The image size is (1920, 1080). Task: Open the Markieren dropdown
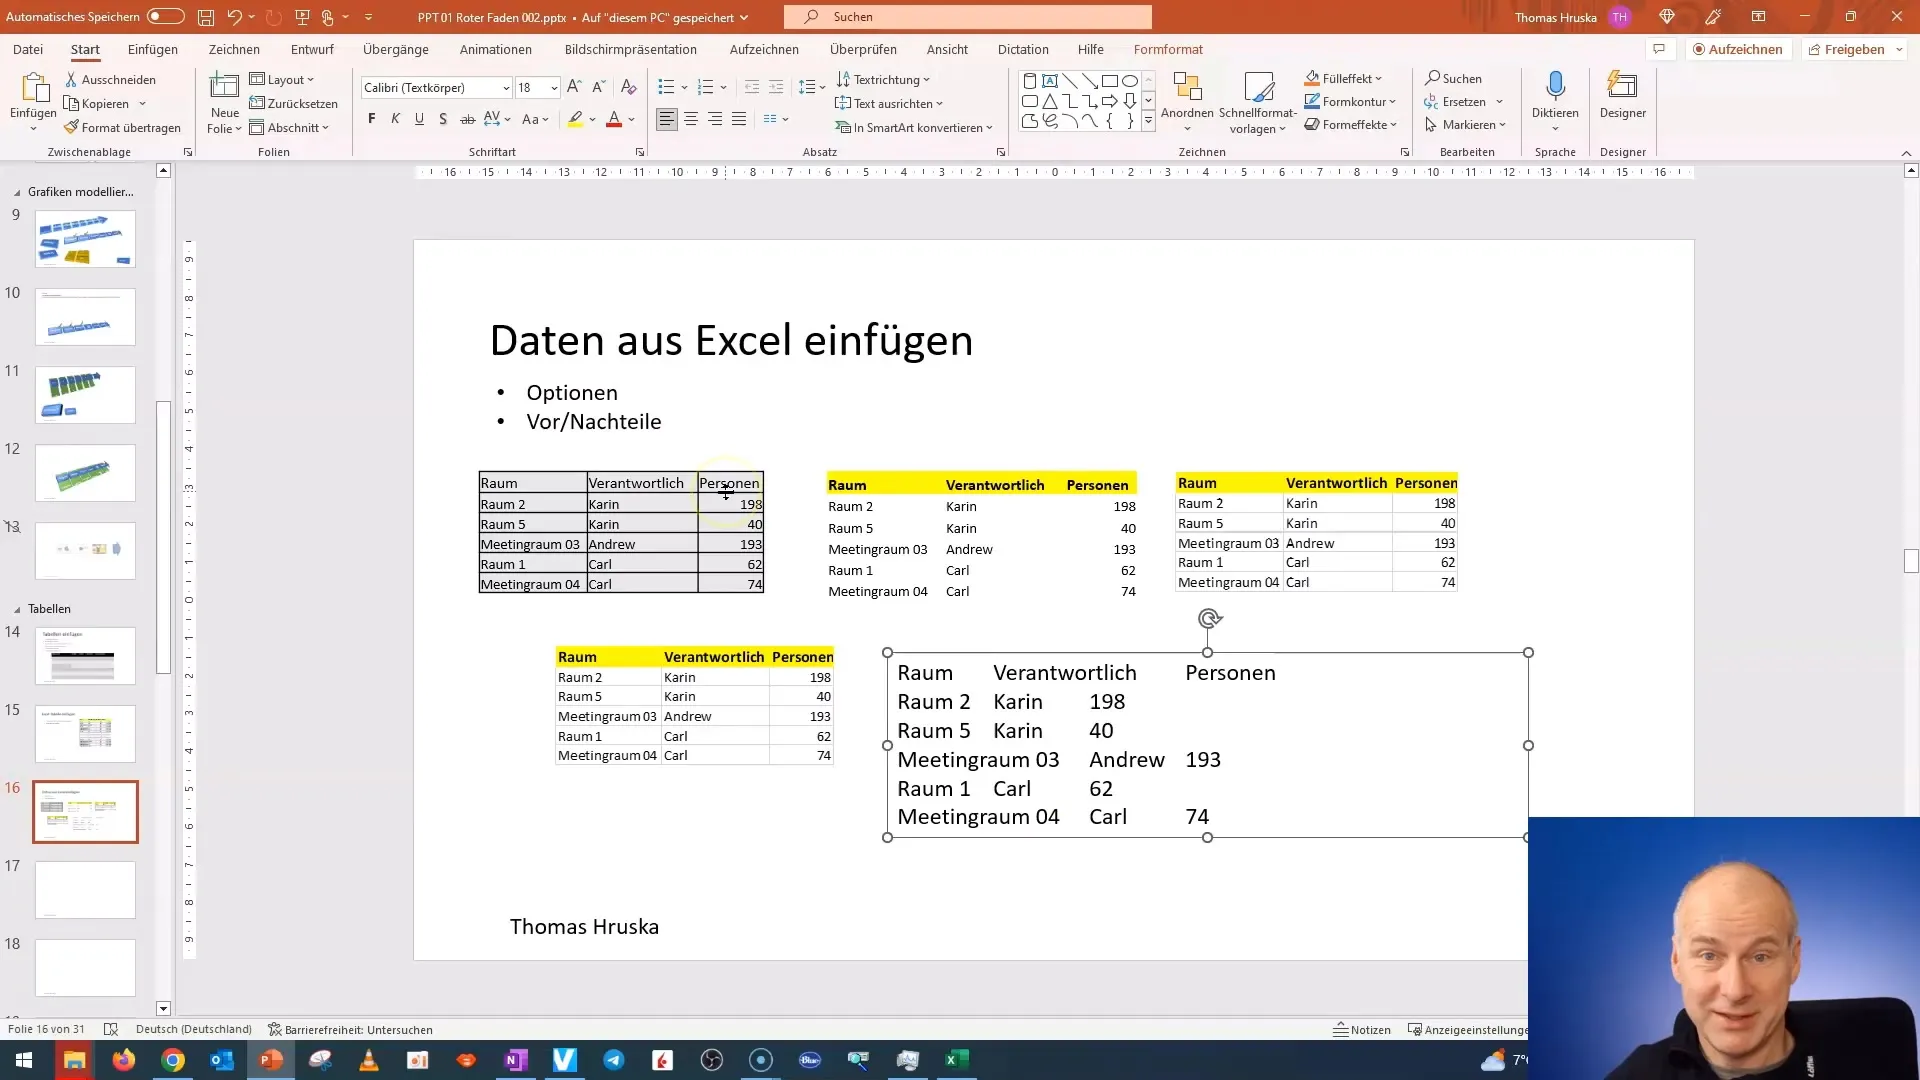coord(1465,124)
